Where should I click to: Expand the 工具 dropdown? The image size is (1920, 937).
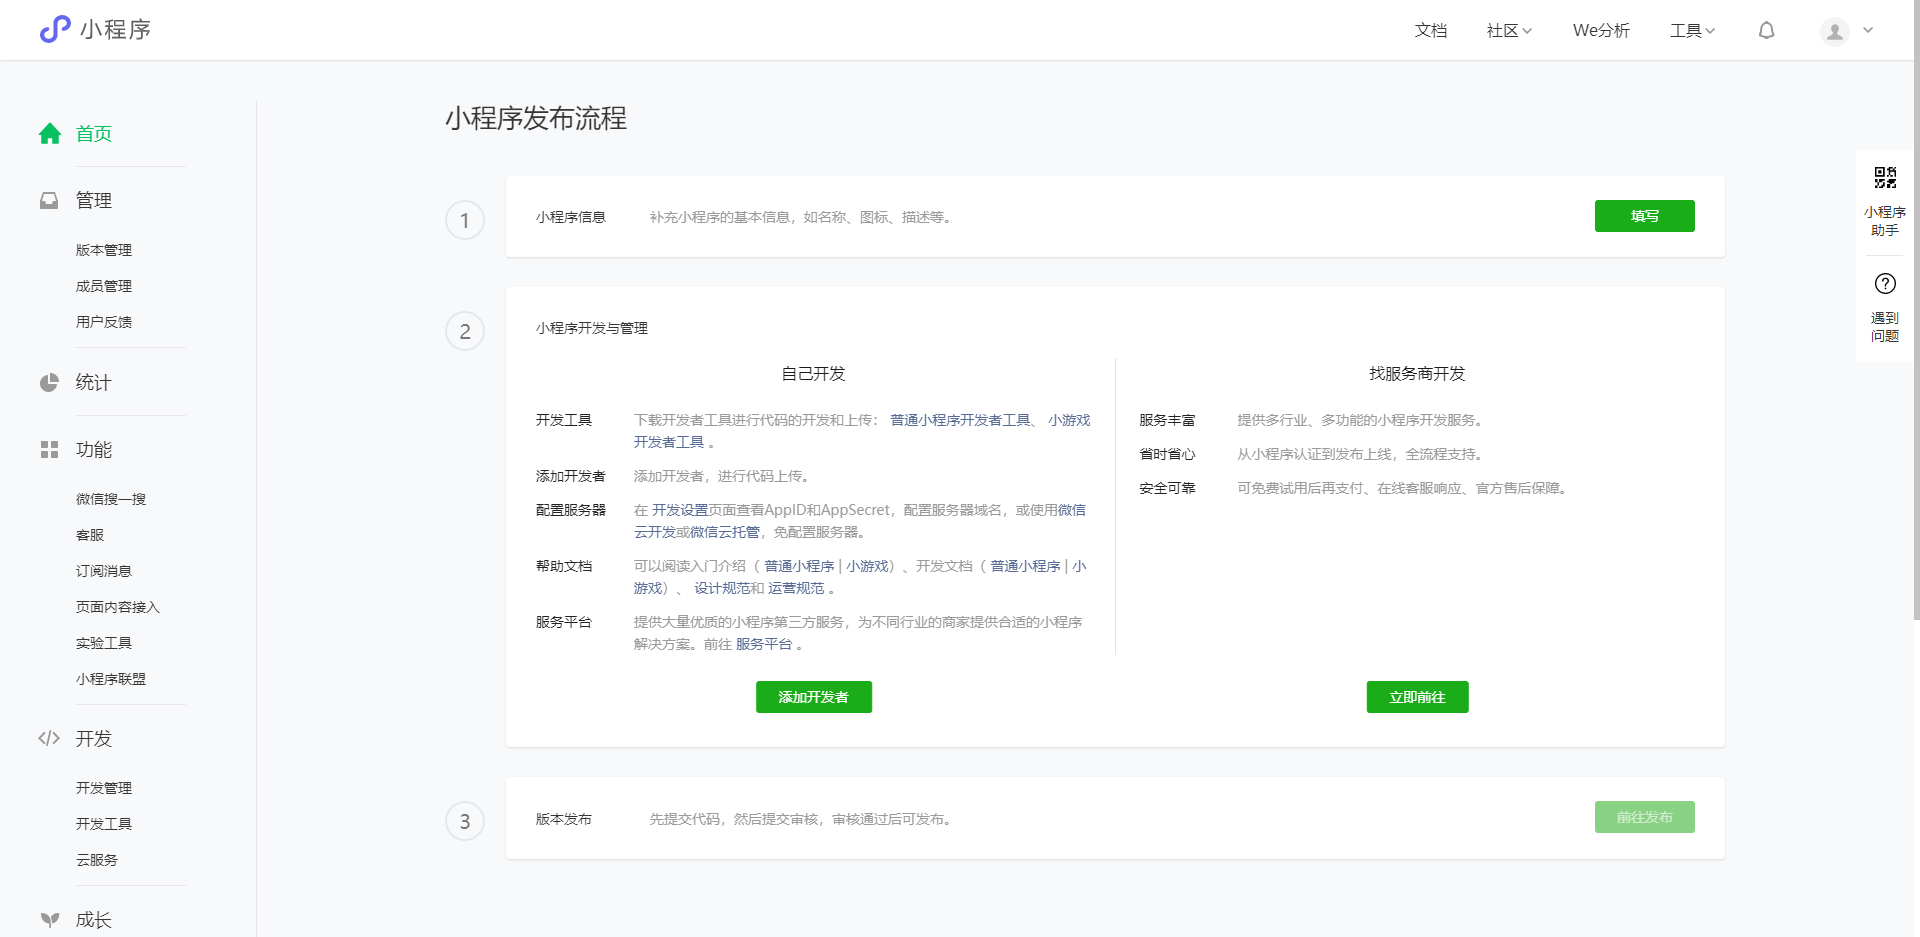(1692, 30)
